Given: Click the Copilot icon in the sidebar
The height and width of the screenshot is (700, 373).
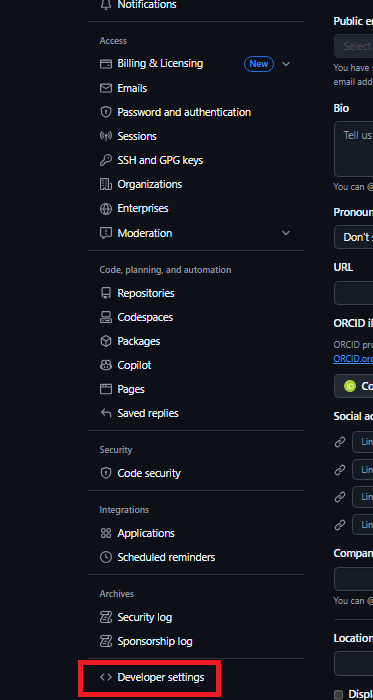Looking at the screenshot, I should (x=106, y=365).
